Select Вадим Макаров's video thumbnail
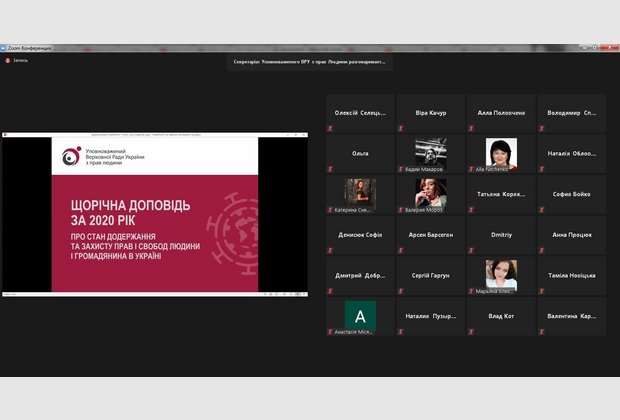This screenshot has width=620, height=420. [431, 151]
